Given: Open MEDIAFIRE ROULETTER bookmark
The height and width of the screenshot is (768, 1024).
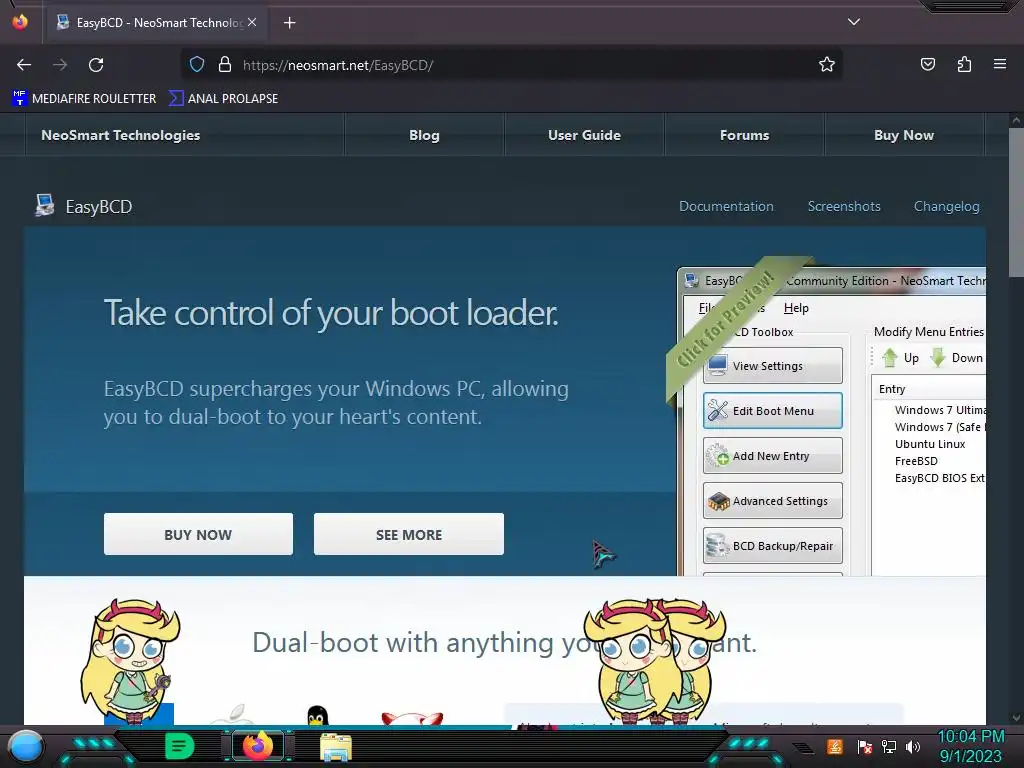Looking at the screenshot, I should [84, 99].
